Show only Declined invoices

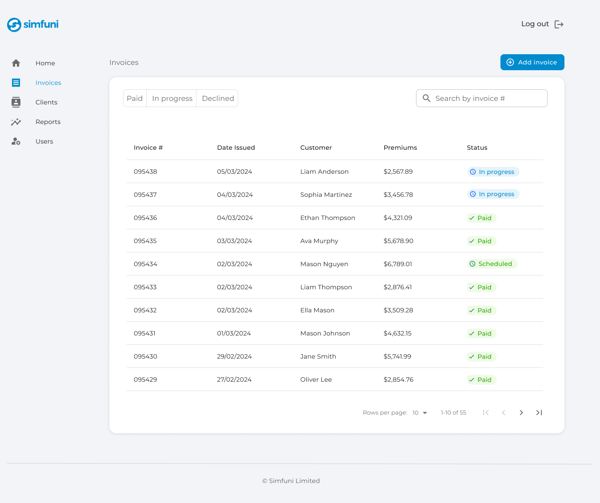click(x=218, y=98)
